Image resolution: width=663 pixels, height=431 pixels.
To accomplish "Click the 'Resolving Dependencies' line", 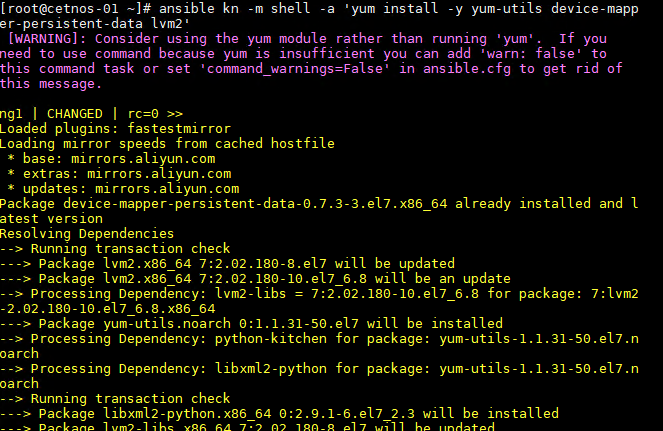I will 87,233.
